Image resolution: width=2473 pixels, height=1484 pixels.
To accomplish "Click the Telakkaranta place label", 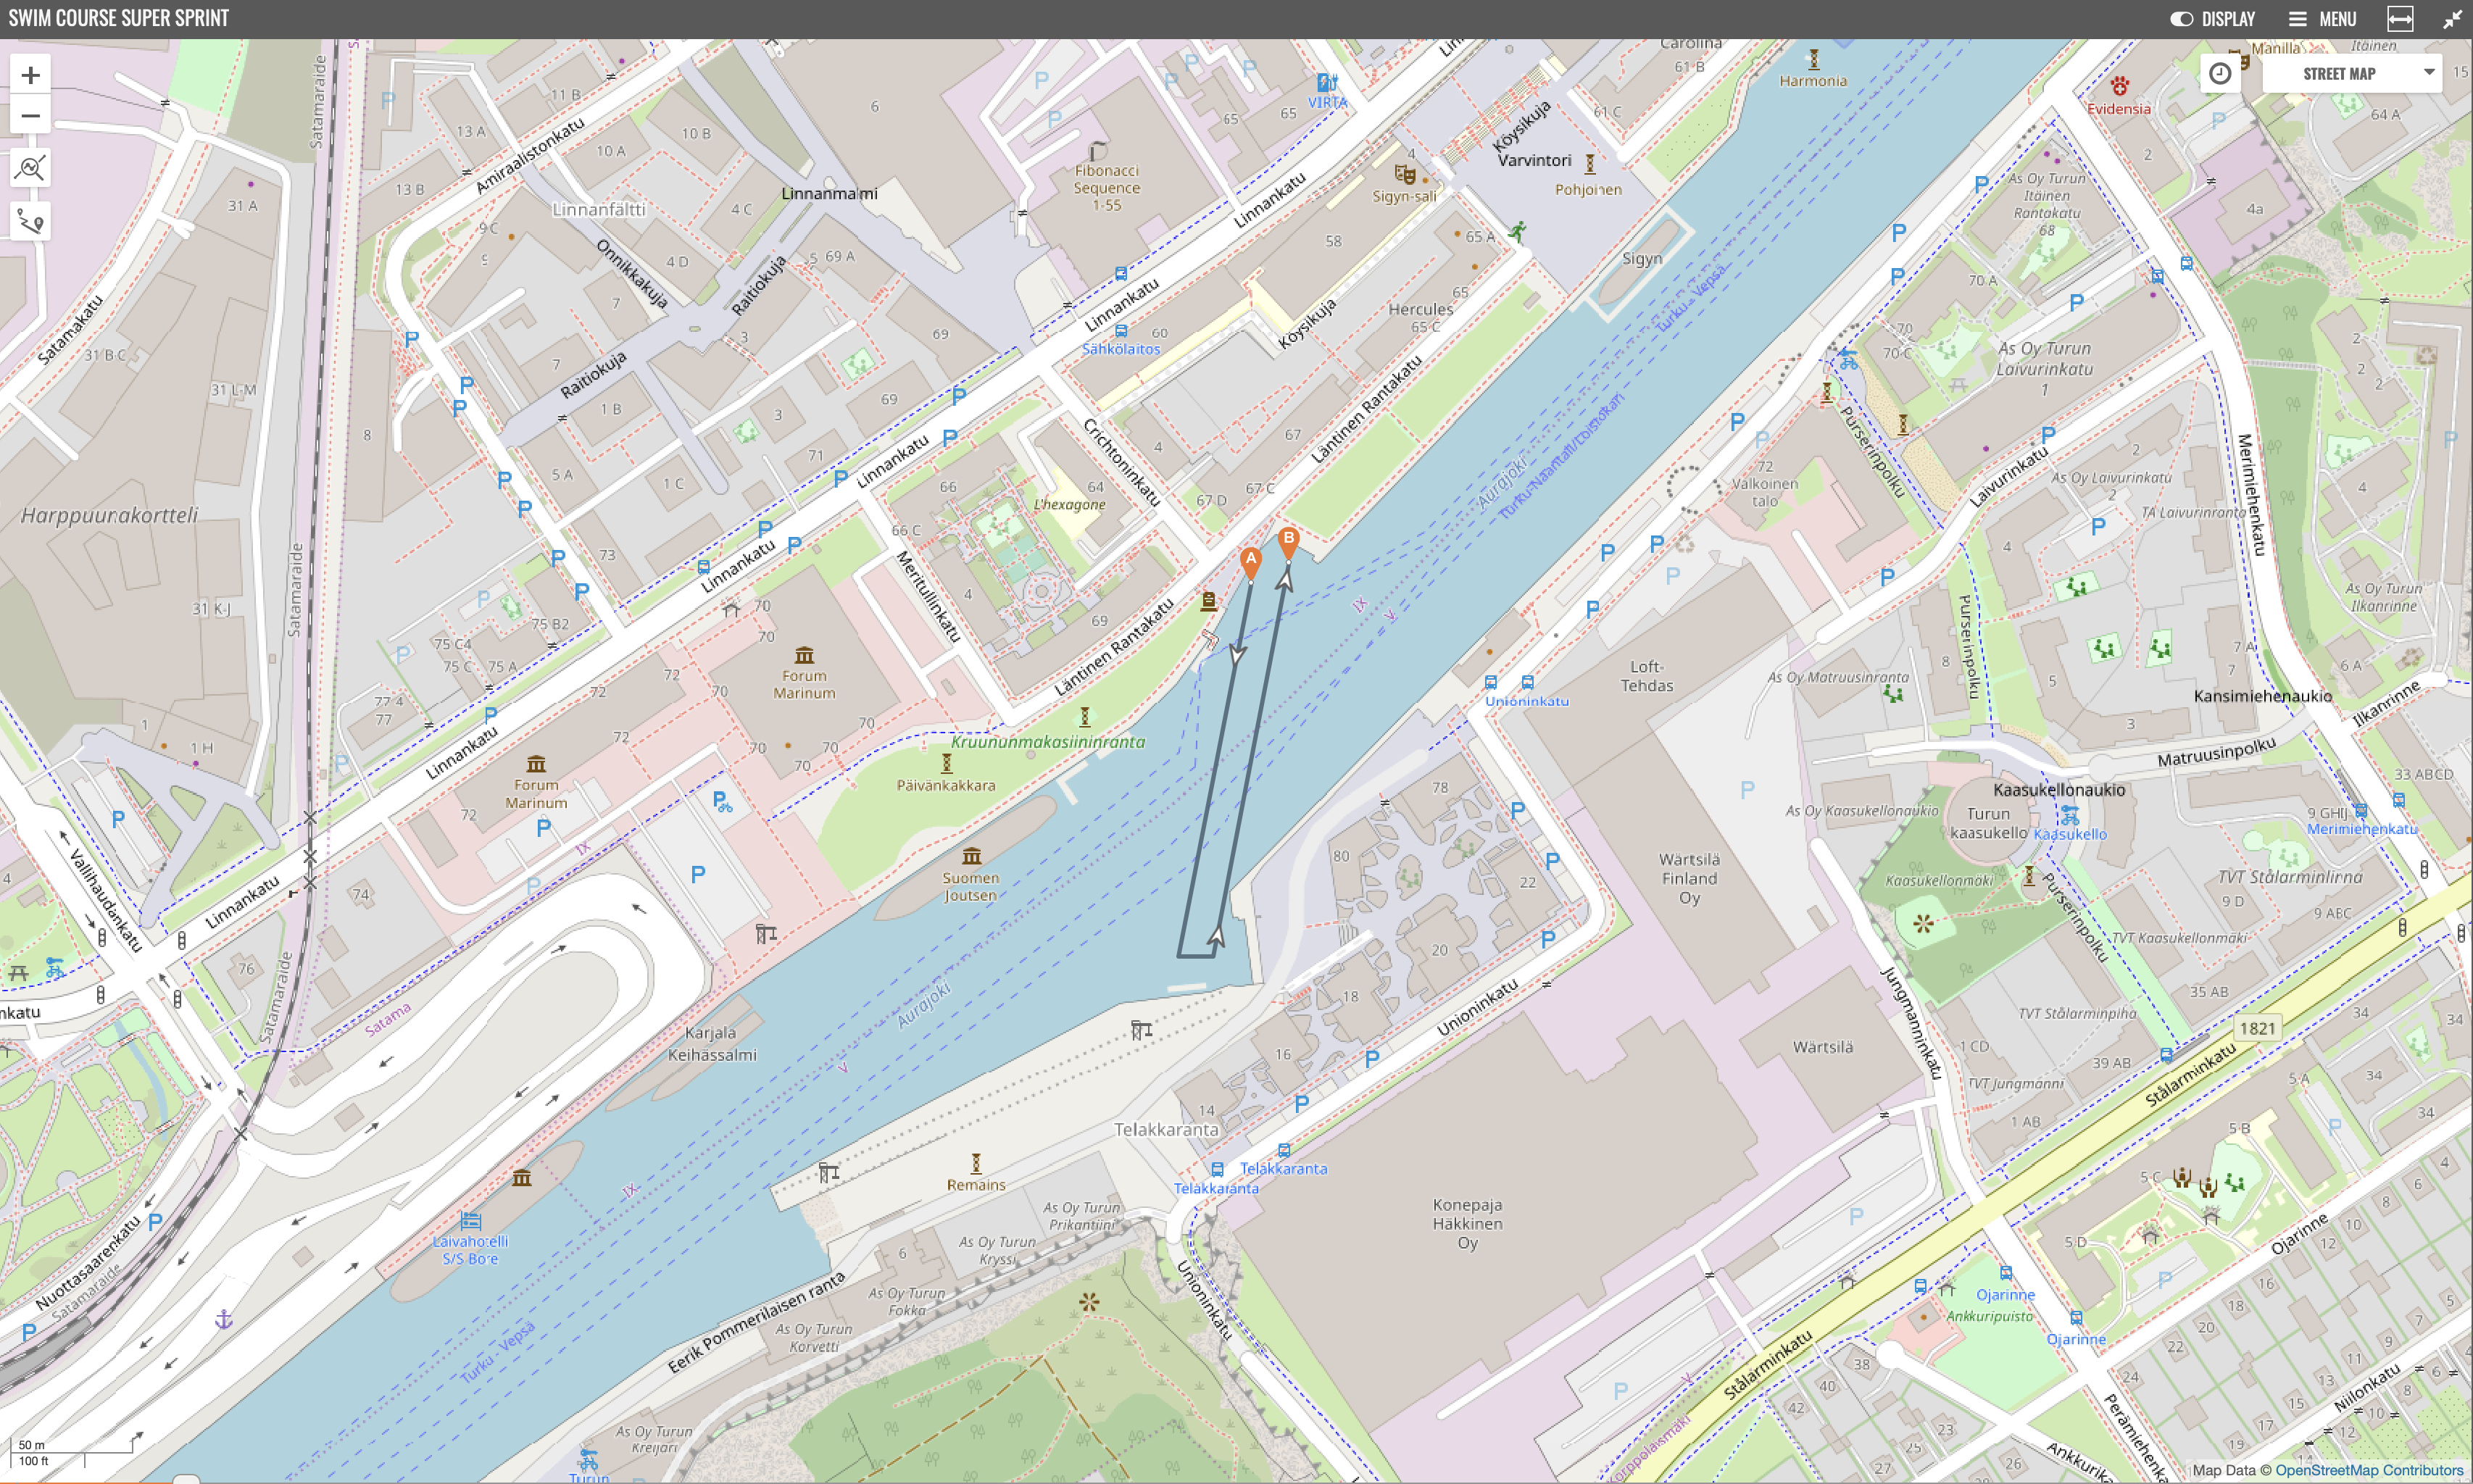I will coord(1166,1129).
